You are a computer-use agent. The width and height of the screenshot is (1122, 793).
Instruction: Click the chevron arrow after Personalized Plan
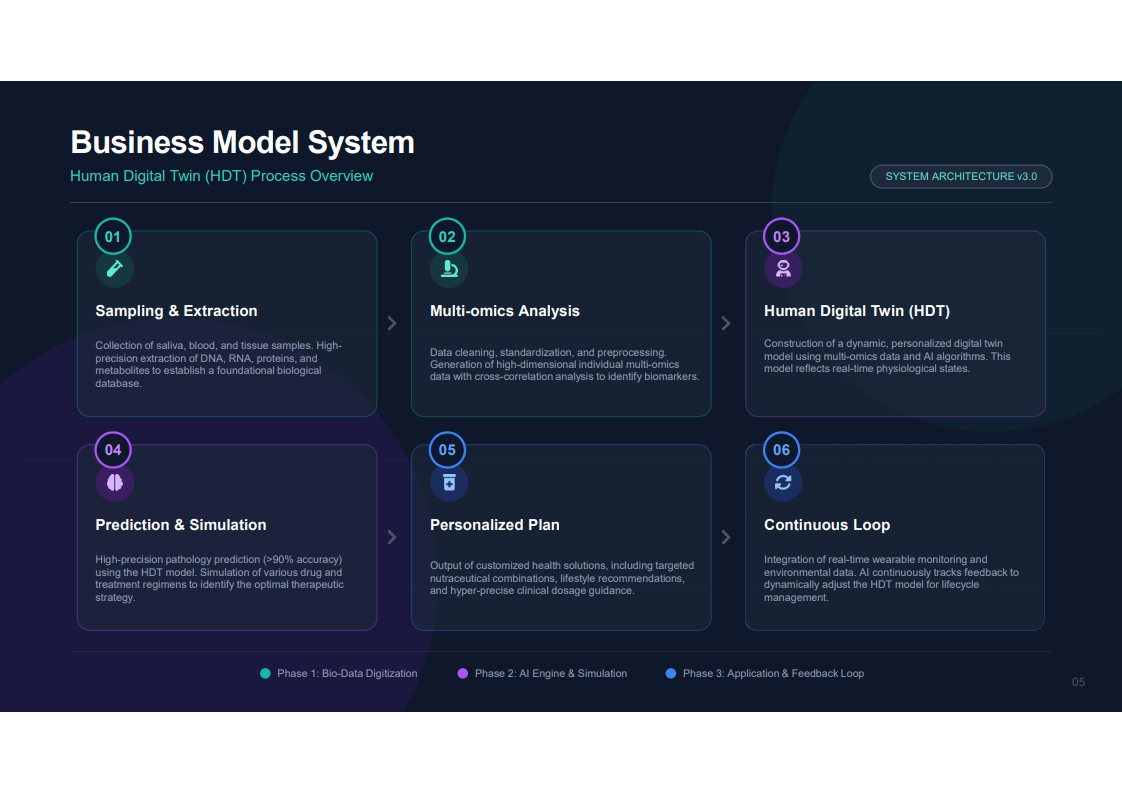tap(726, 537)
